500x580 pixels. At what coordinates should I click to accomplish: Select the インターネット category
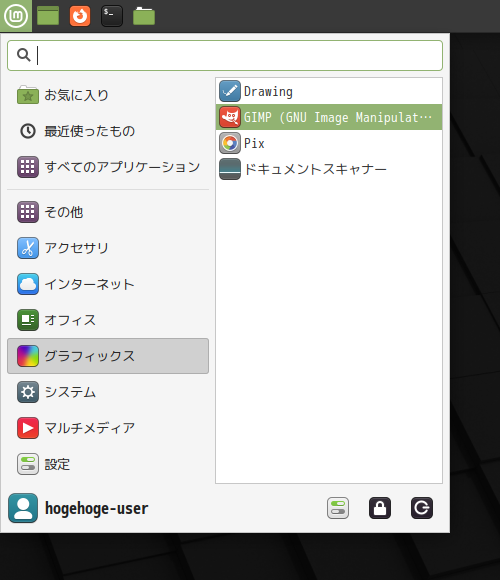coord(108,284)
